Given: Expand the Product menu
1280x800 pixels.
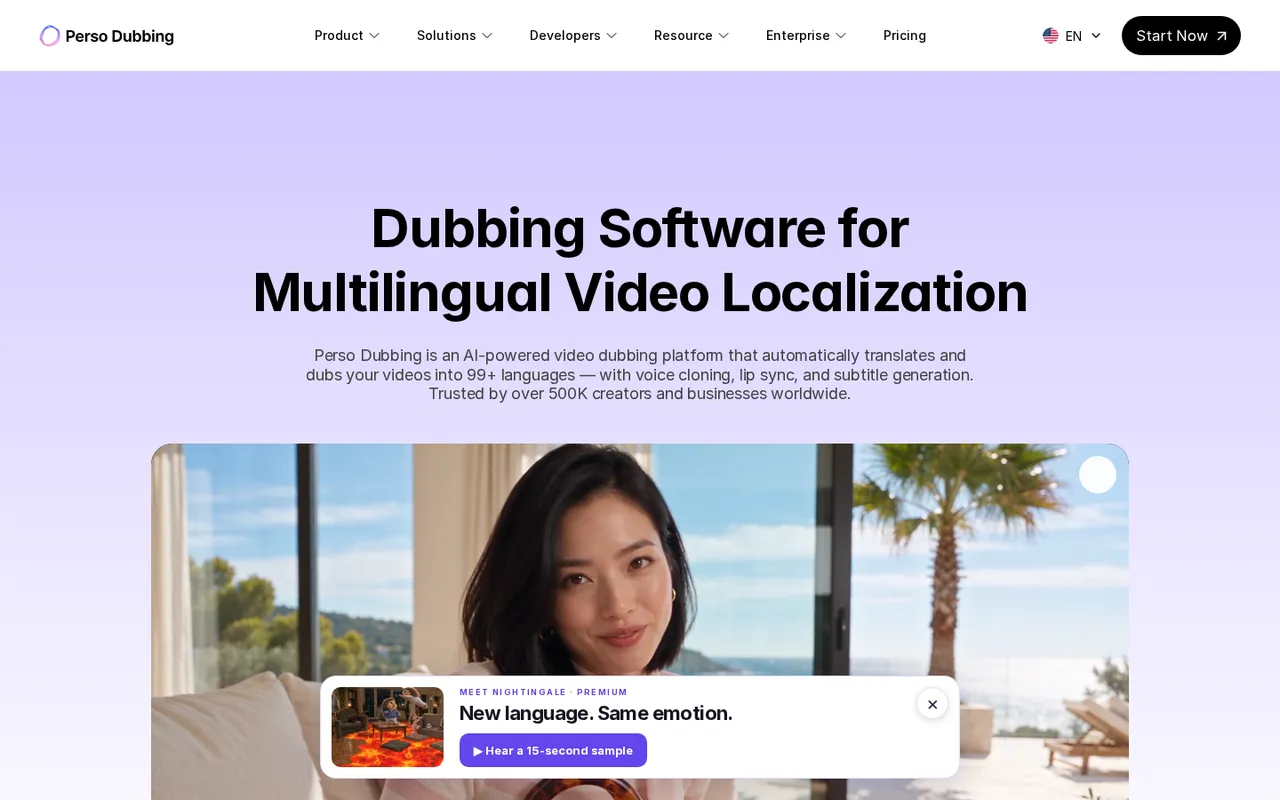Looking at the screenshot, I should [347, 36].
